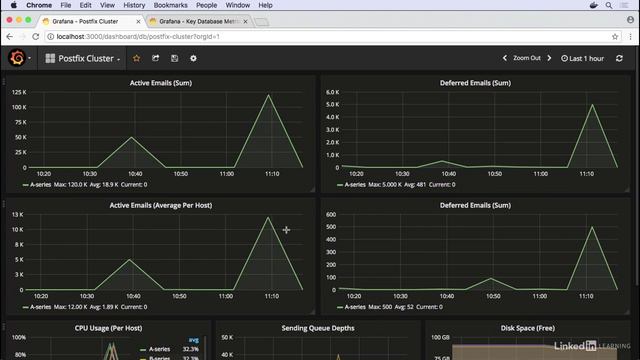Viewport: 640px width, 360px height.
Task: Star the Postfix Cluster dashboard
Action: click(x=136, y=58)
